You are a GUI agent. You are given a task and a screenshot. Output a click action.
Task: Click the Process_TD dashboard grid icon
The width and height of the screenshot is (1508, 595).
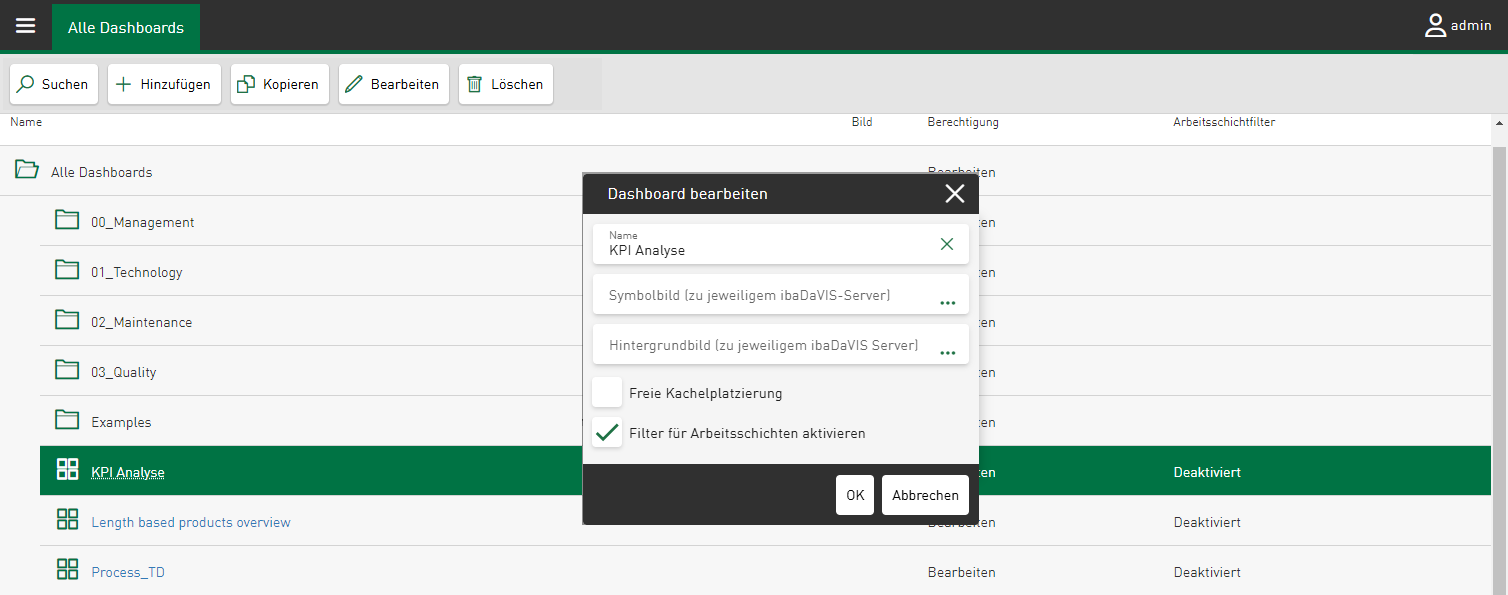68,570
